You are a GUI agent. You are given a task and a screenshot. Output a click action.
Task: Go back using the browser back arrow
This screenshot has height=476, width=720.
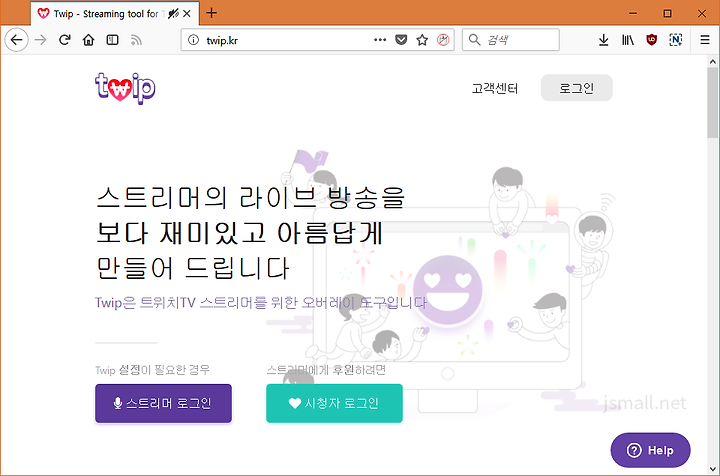coord(17,40)
